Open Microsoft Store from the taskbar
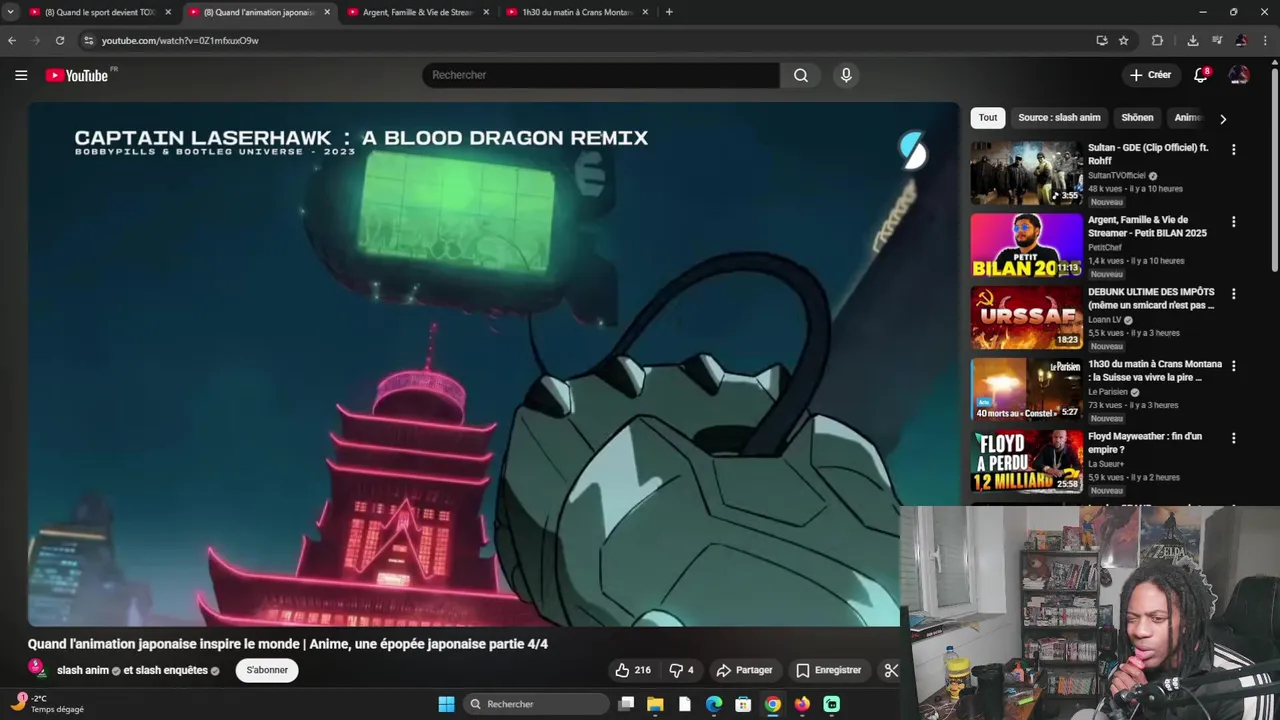The image size is (1280, 720). coord(743,704)
